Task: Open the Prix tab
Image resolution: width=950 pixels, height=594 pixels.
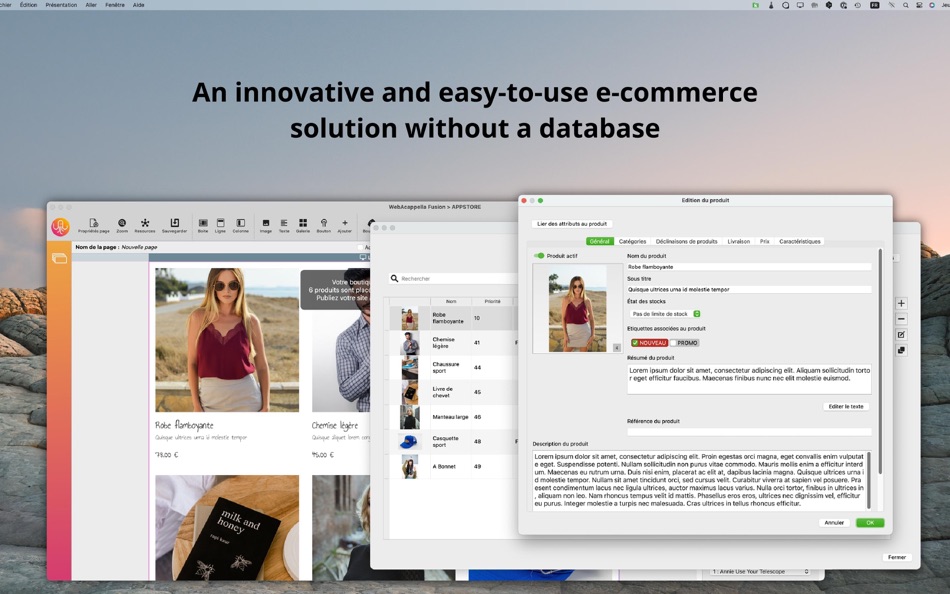Action: tap(765, 241)
